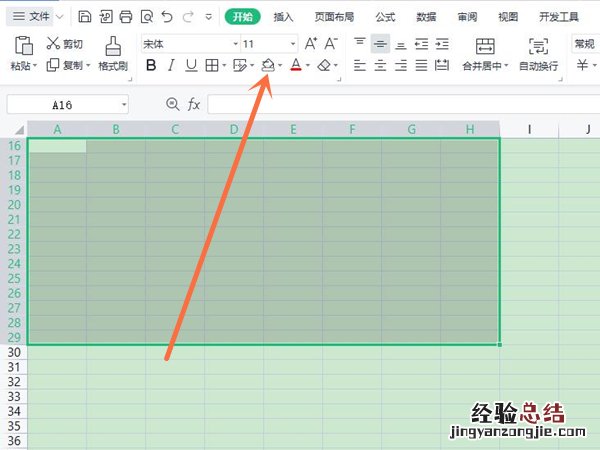This screenshot has height=450, width=600.
Task: Expand the Copy (复制) options arrow
Action: [88, 65]
